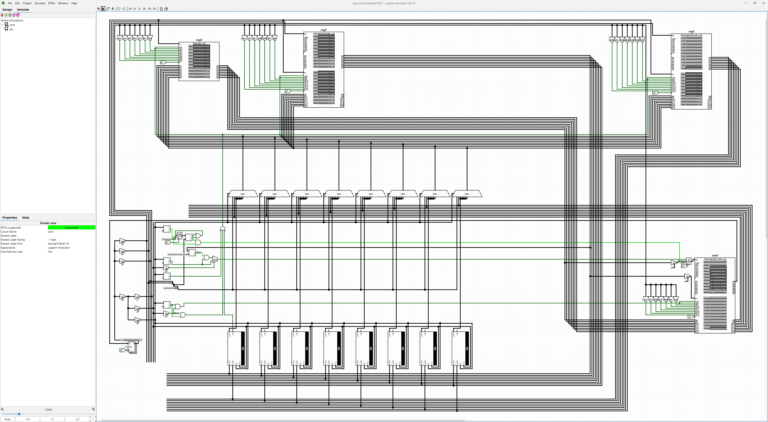Image resolution: width=768 pixels, height=422 pixels.
Task: Click the green simulation play icon
Action: click(x=6, y=15)
